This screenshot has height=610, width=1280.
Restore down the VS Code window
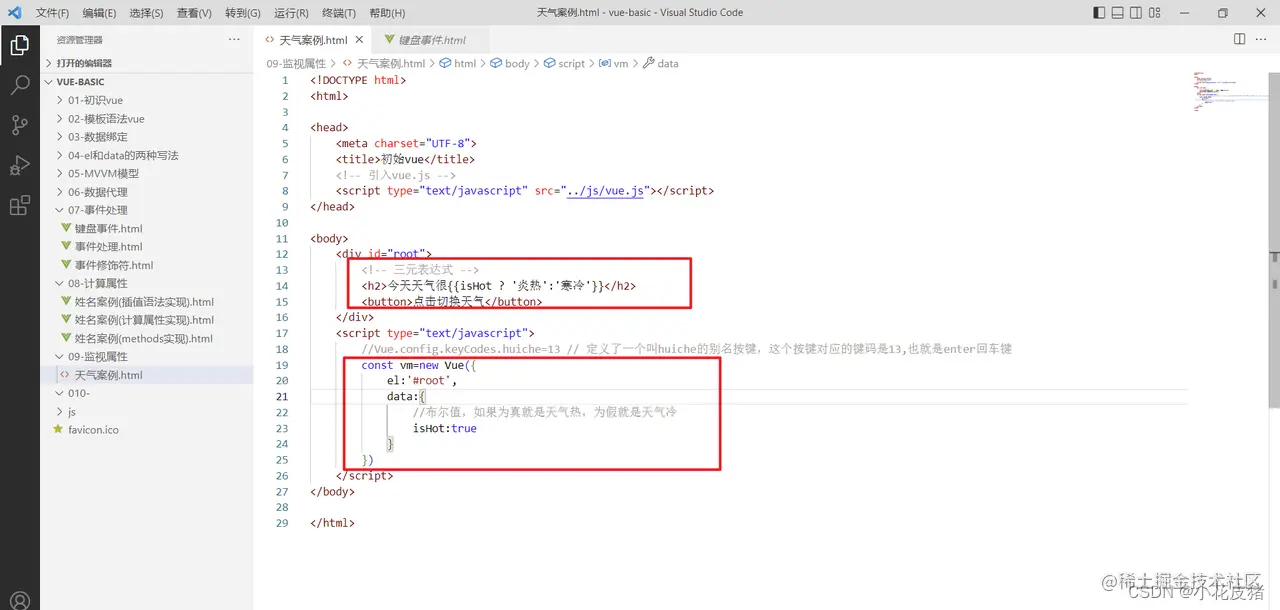[1222, 13]
